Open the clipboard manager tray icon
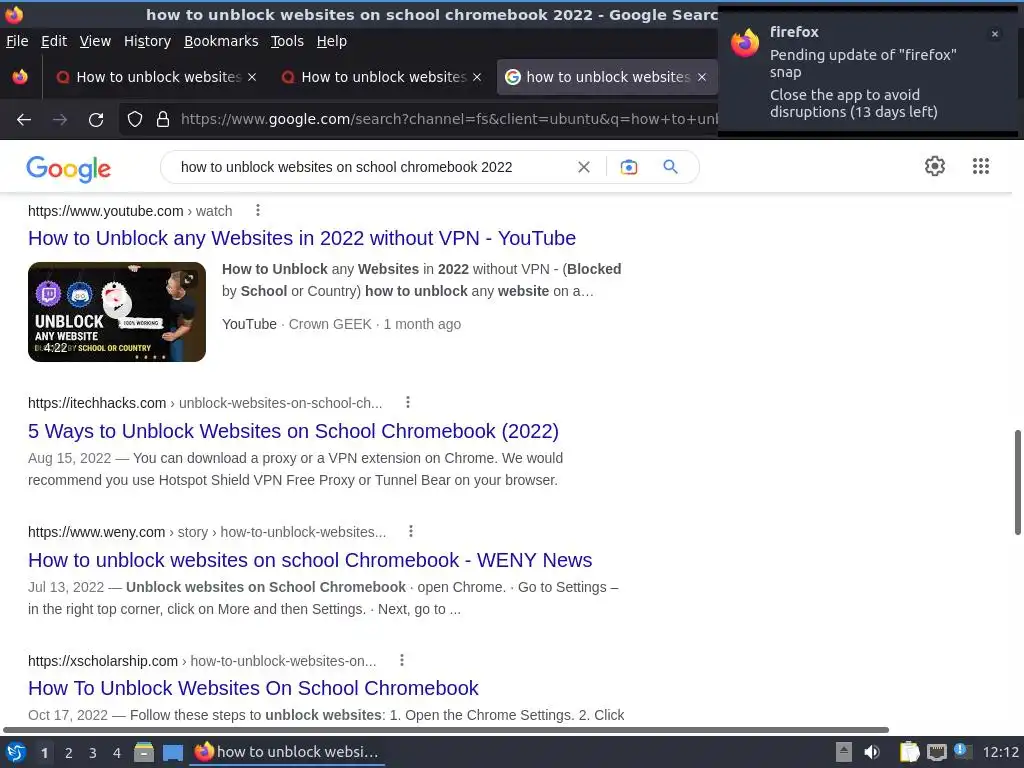The image size is (1024, 768). (909, 752)
